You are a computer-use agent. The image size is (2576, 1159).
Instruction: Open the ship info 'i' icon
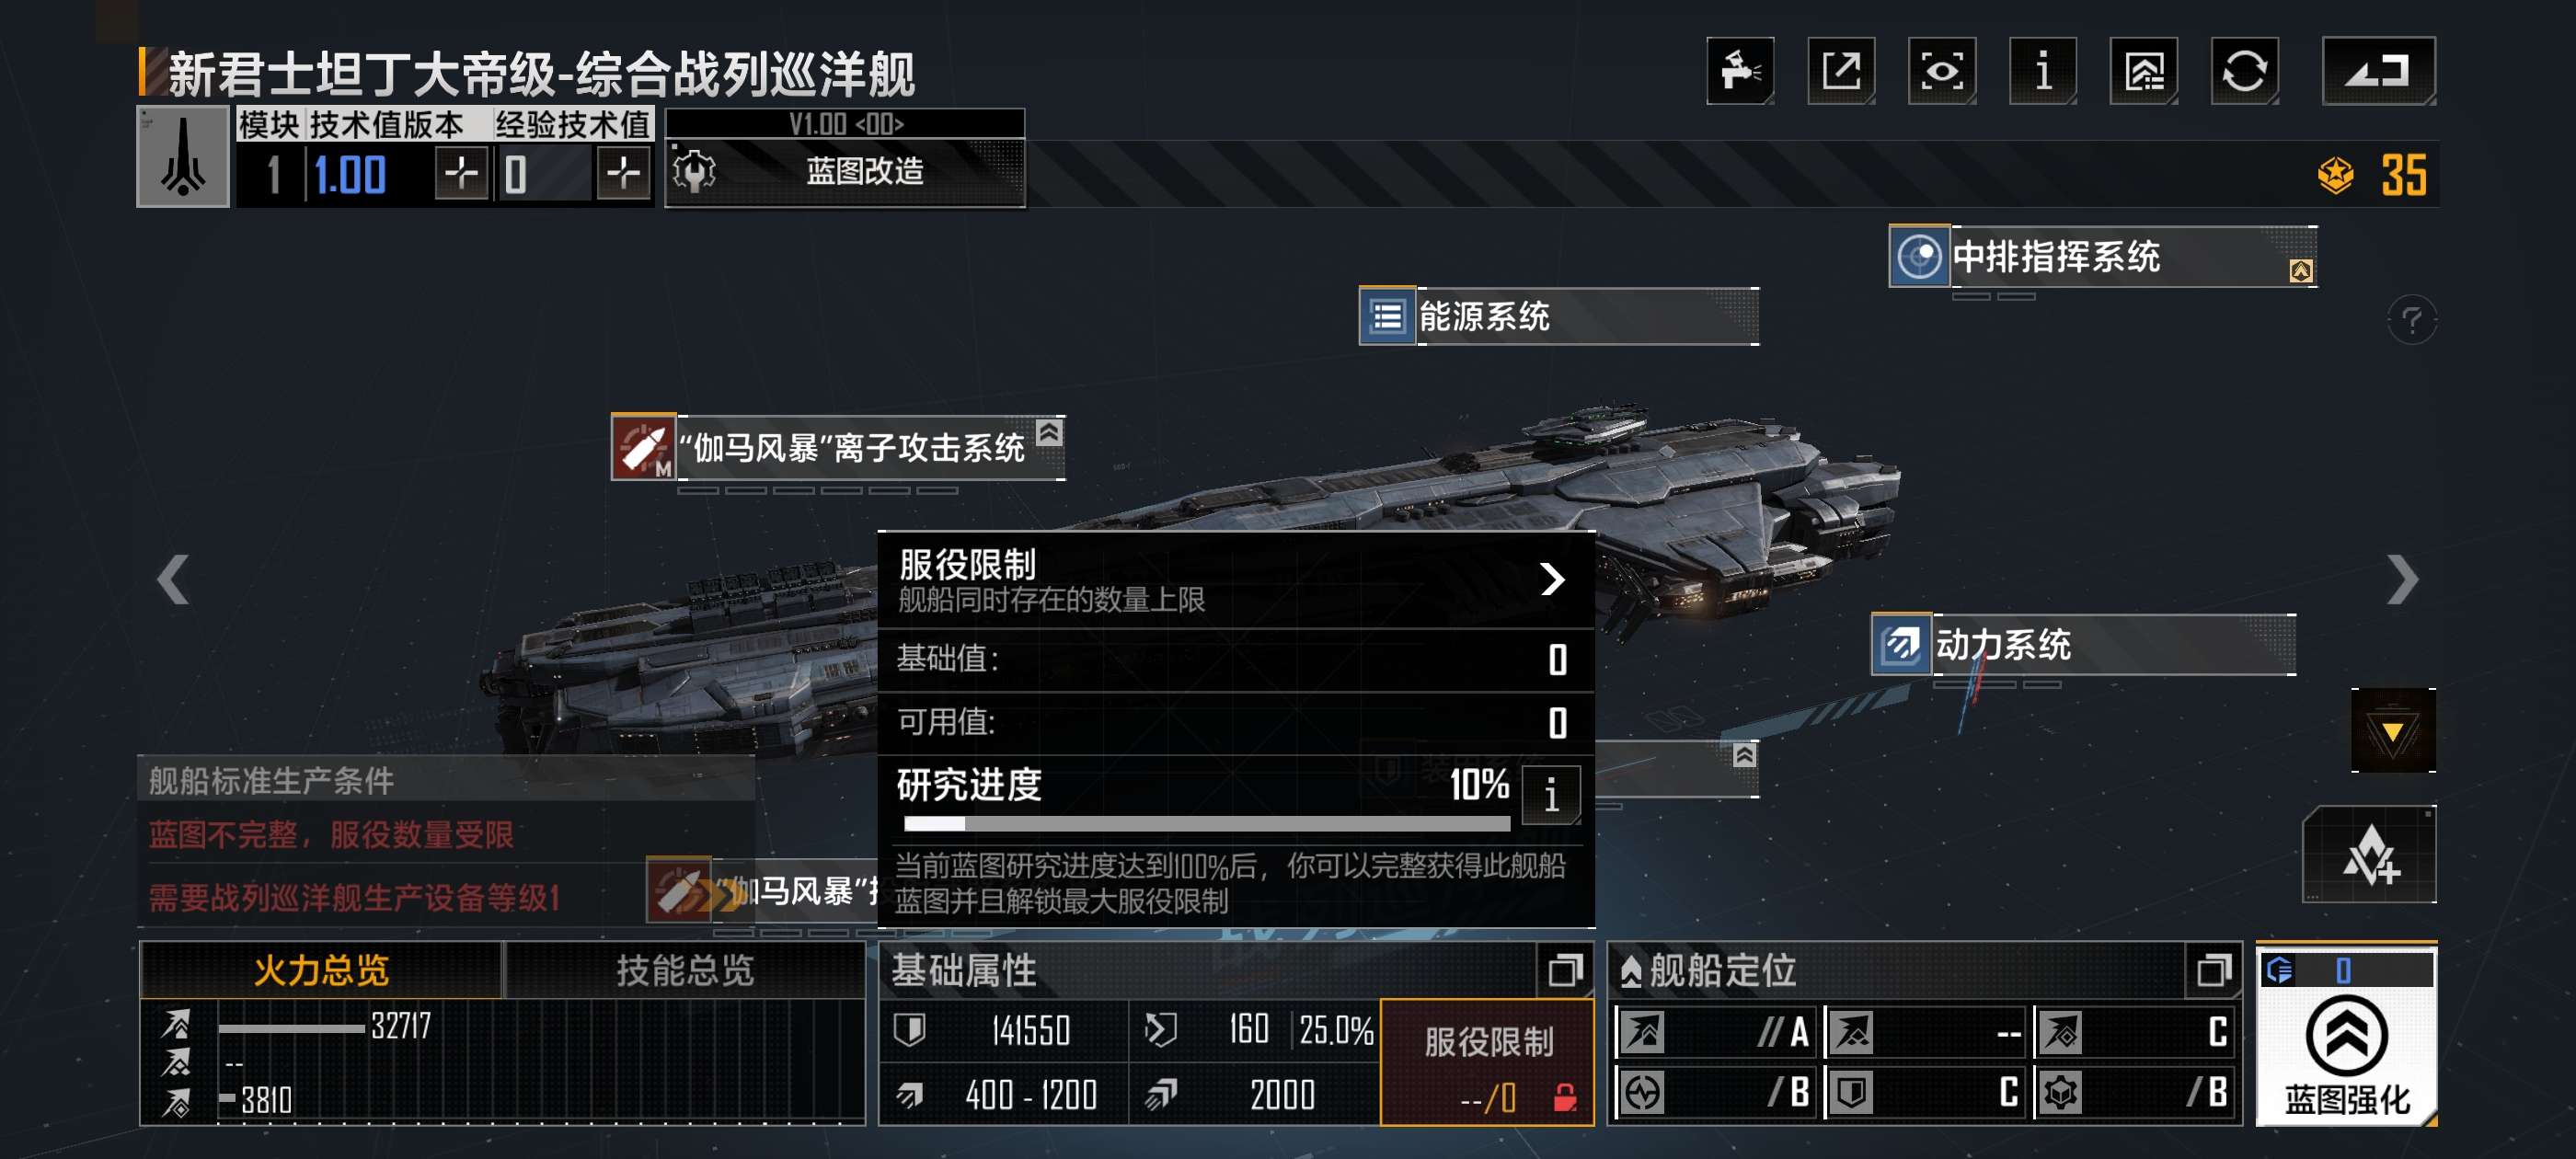2043,71
